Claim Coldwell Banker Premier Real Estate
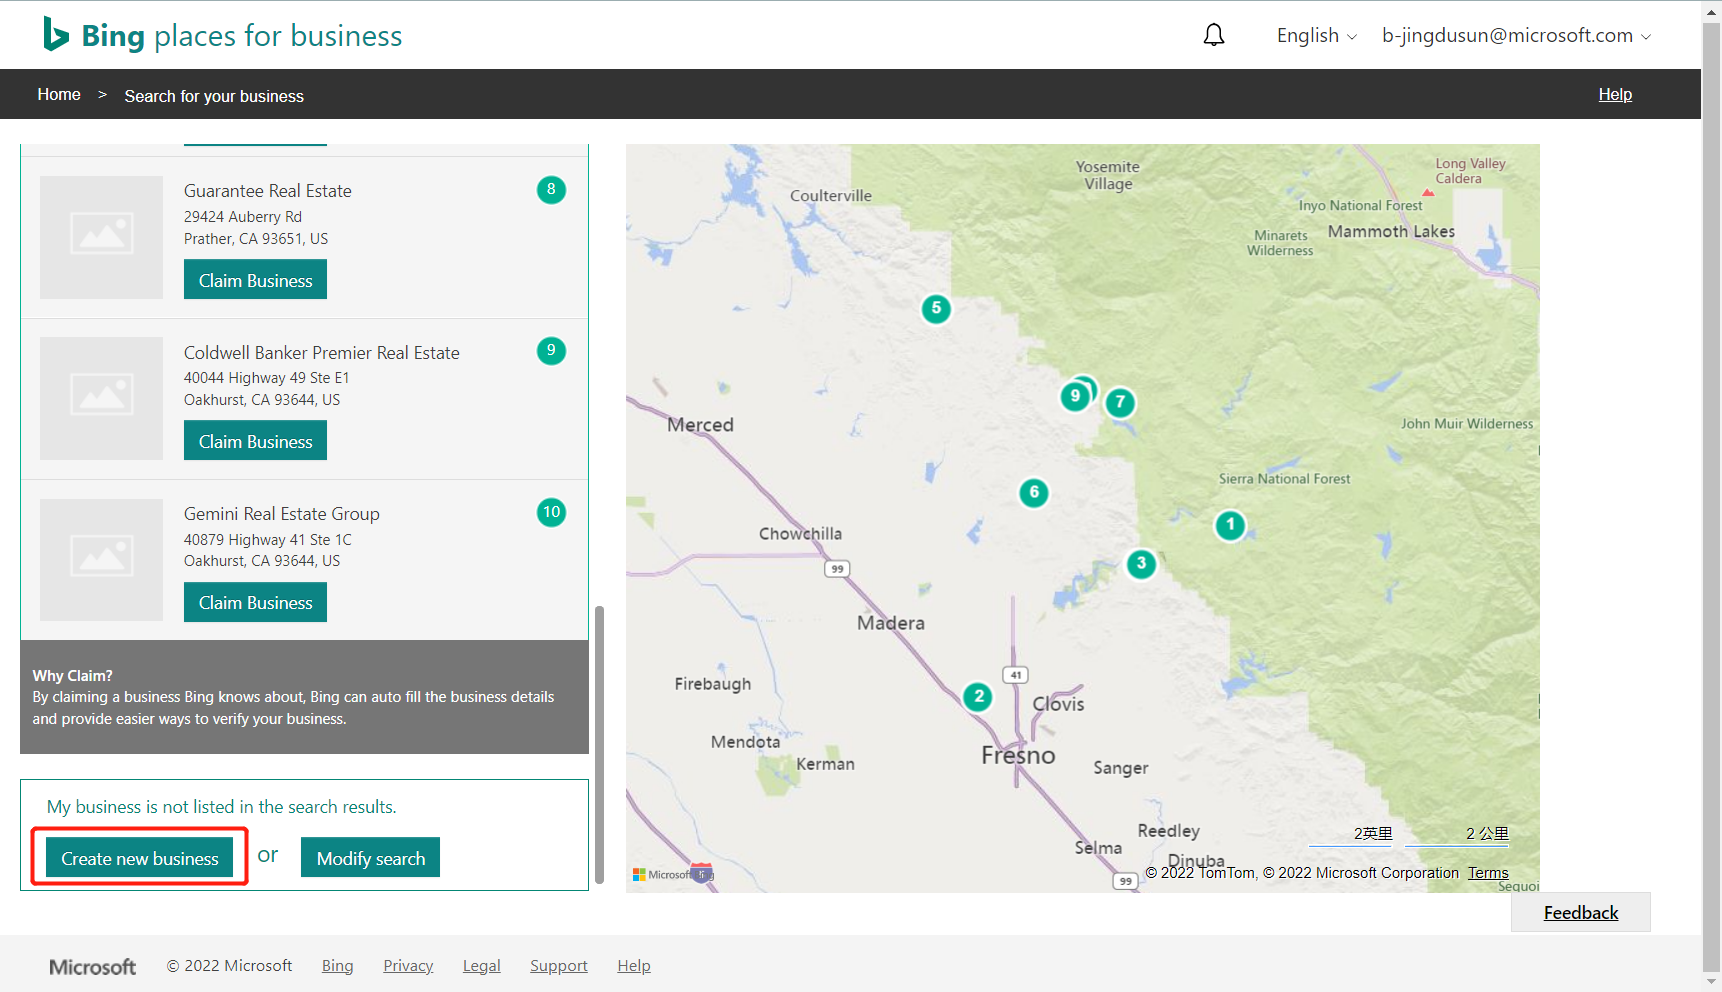Viewport: 1722px width, 992px height. pyautogui.click(x=255, y=441)
